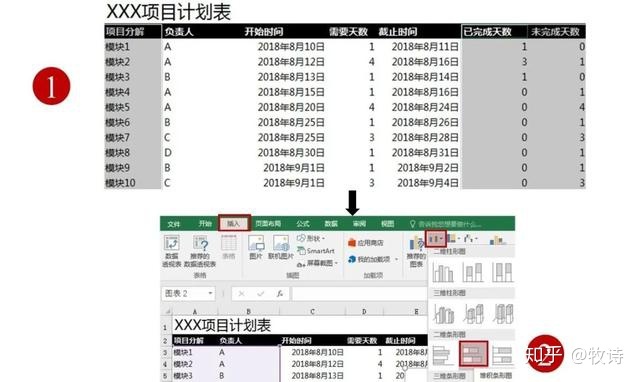Click the 2018年8月13日 cell in Excel sheet
Image resolution: width=640 pixels, height=382 pixels.
(x=318, y=375)
